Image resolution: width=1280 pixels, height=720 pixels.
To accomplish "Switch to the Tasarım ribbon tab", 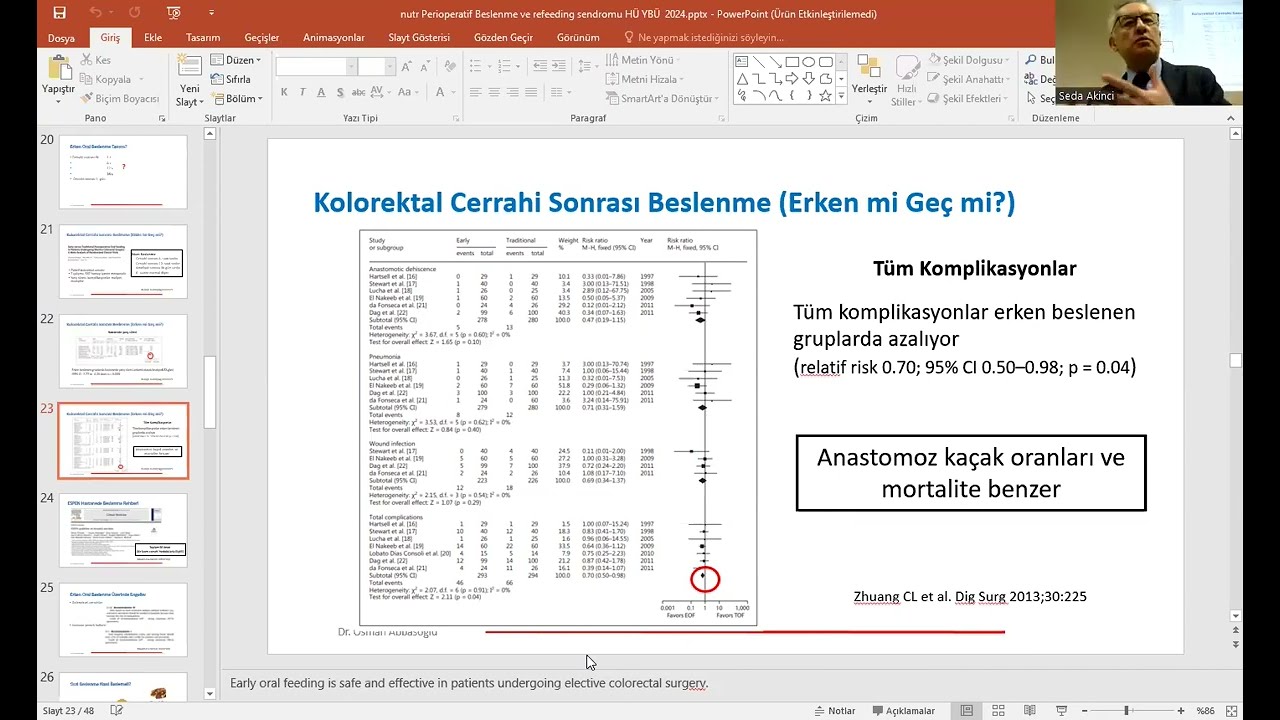I will pyautogui.click(x=203, y=37).
